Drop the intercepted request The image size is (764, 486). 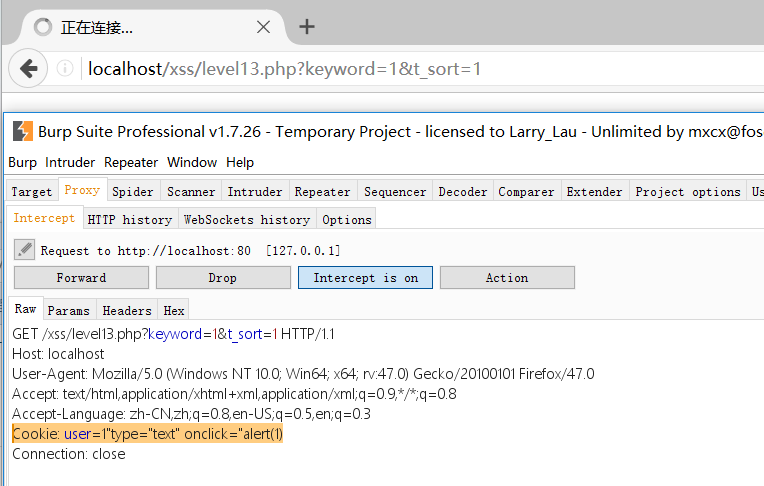223,277
